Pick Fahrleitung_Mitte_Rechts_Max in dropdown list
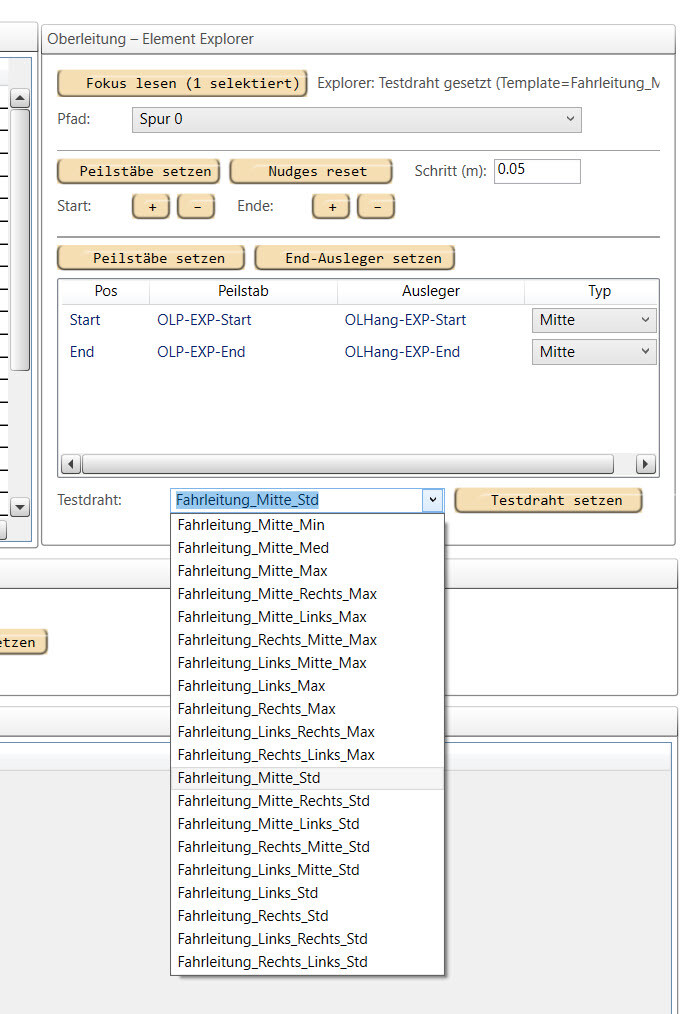Image resolution: width=681 pixels, height=1014 pixels. (277, 594)
